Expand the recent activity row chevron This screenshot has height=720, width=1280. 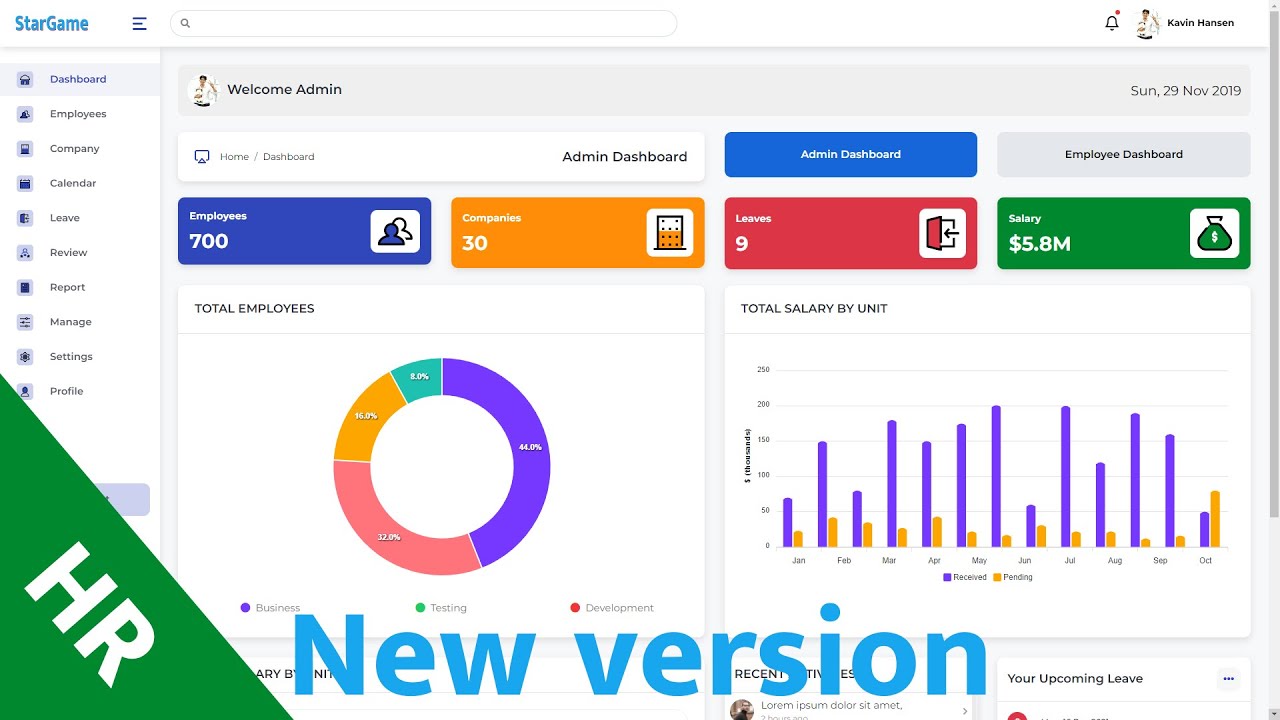[x=965, y=711]
